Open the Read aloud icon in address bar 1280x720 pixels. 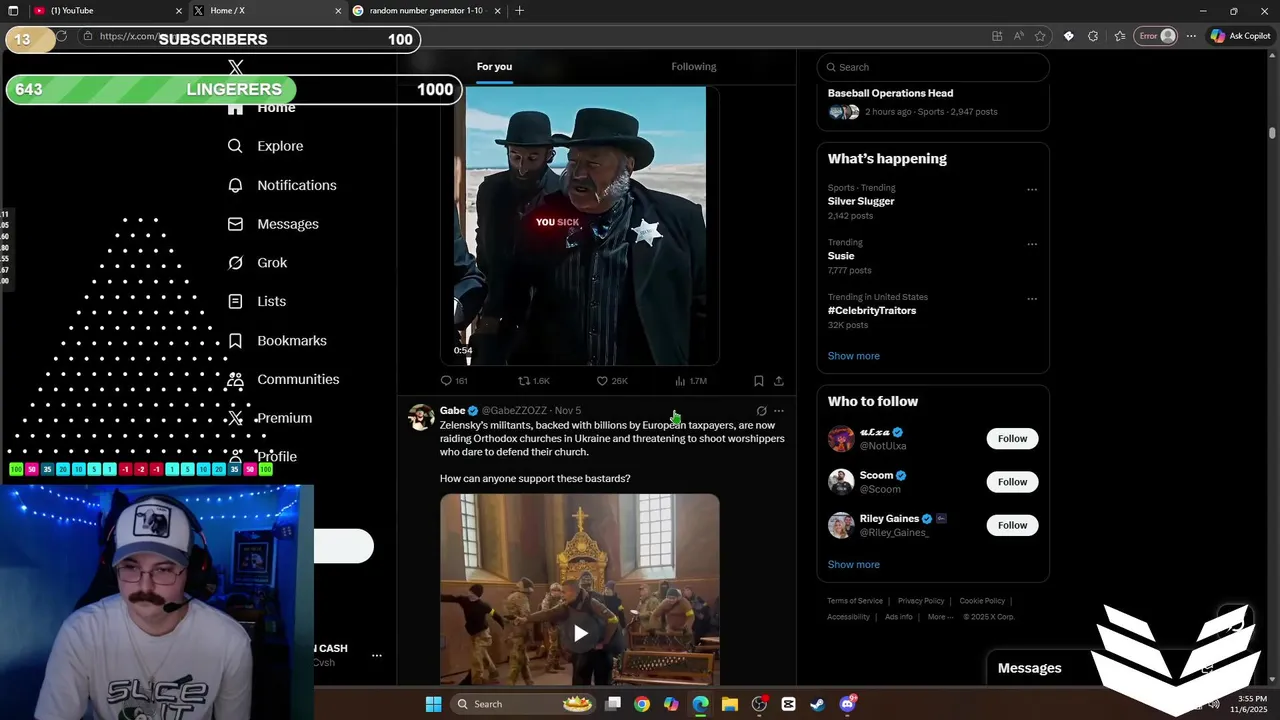1018,36
